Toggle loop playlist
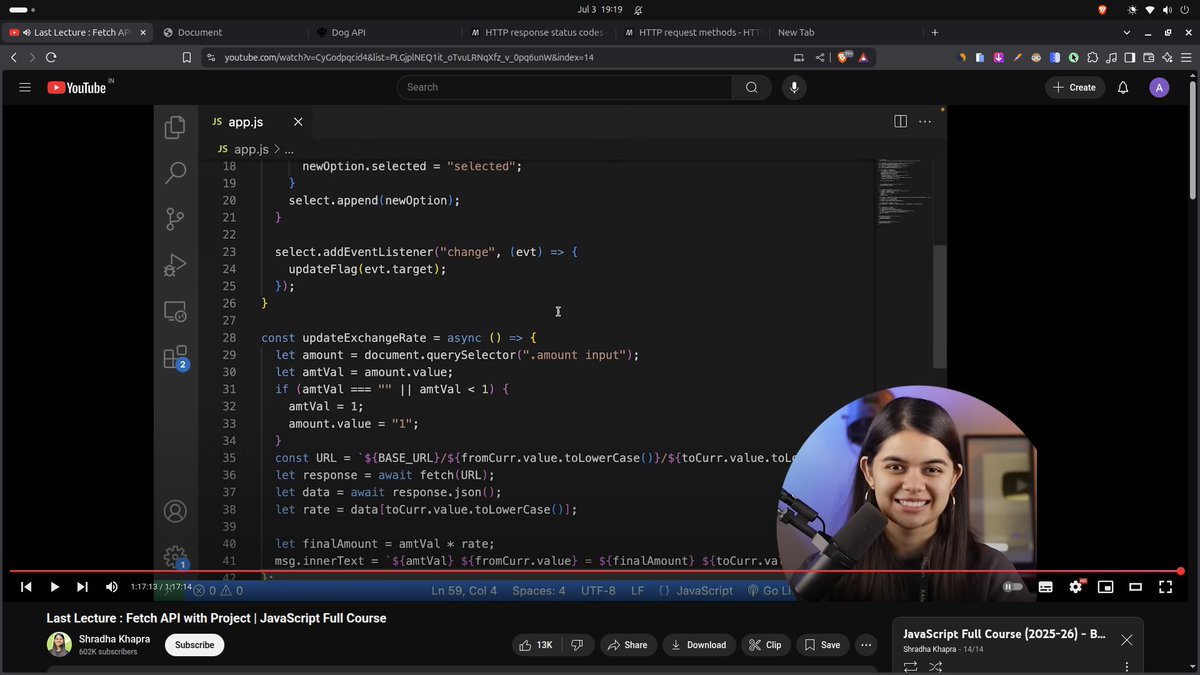This screenshot has width=1200, height=675. 910,666
